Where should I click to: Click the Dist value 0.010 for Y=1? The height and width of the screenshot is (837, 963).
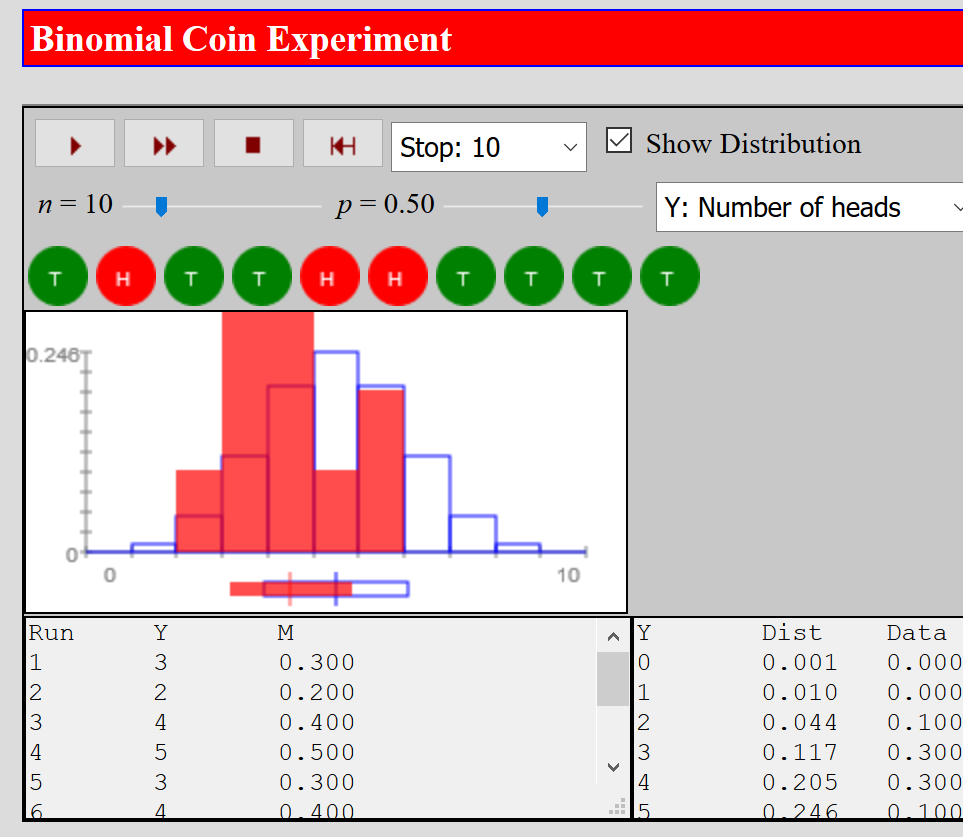click(800, 693)
